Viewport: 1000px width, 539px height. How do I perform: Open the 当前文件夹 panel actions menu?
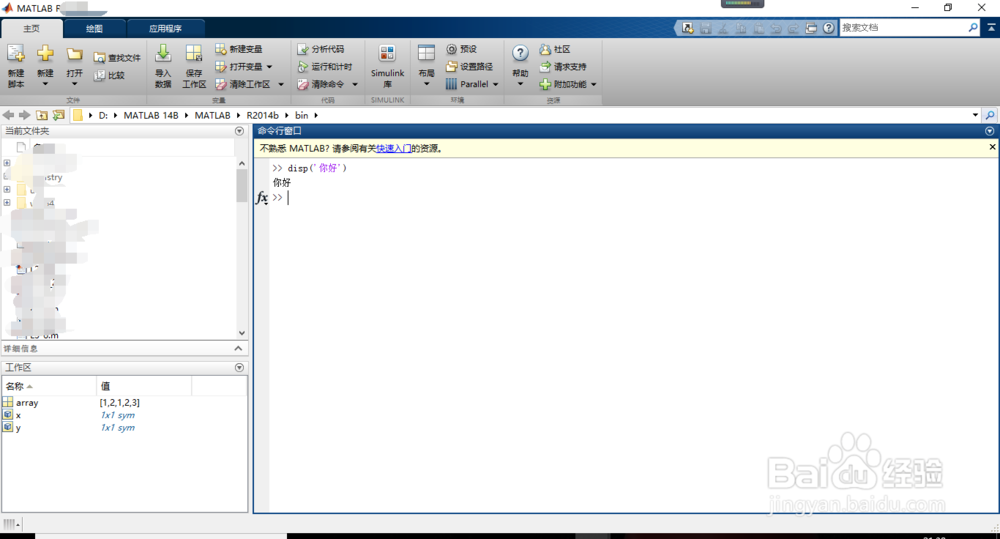click(x=239, y=131)
